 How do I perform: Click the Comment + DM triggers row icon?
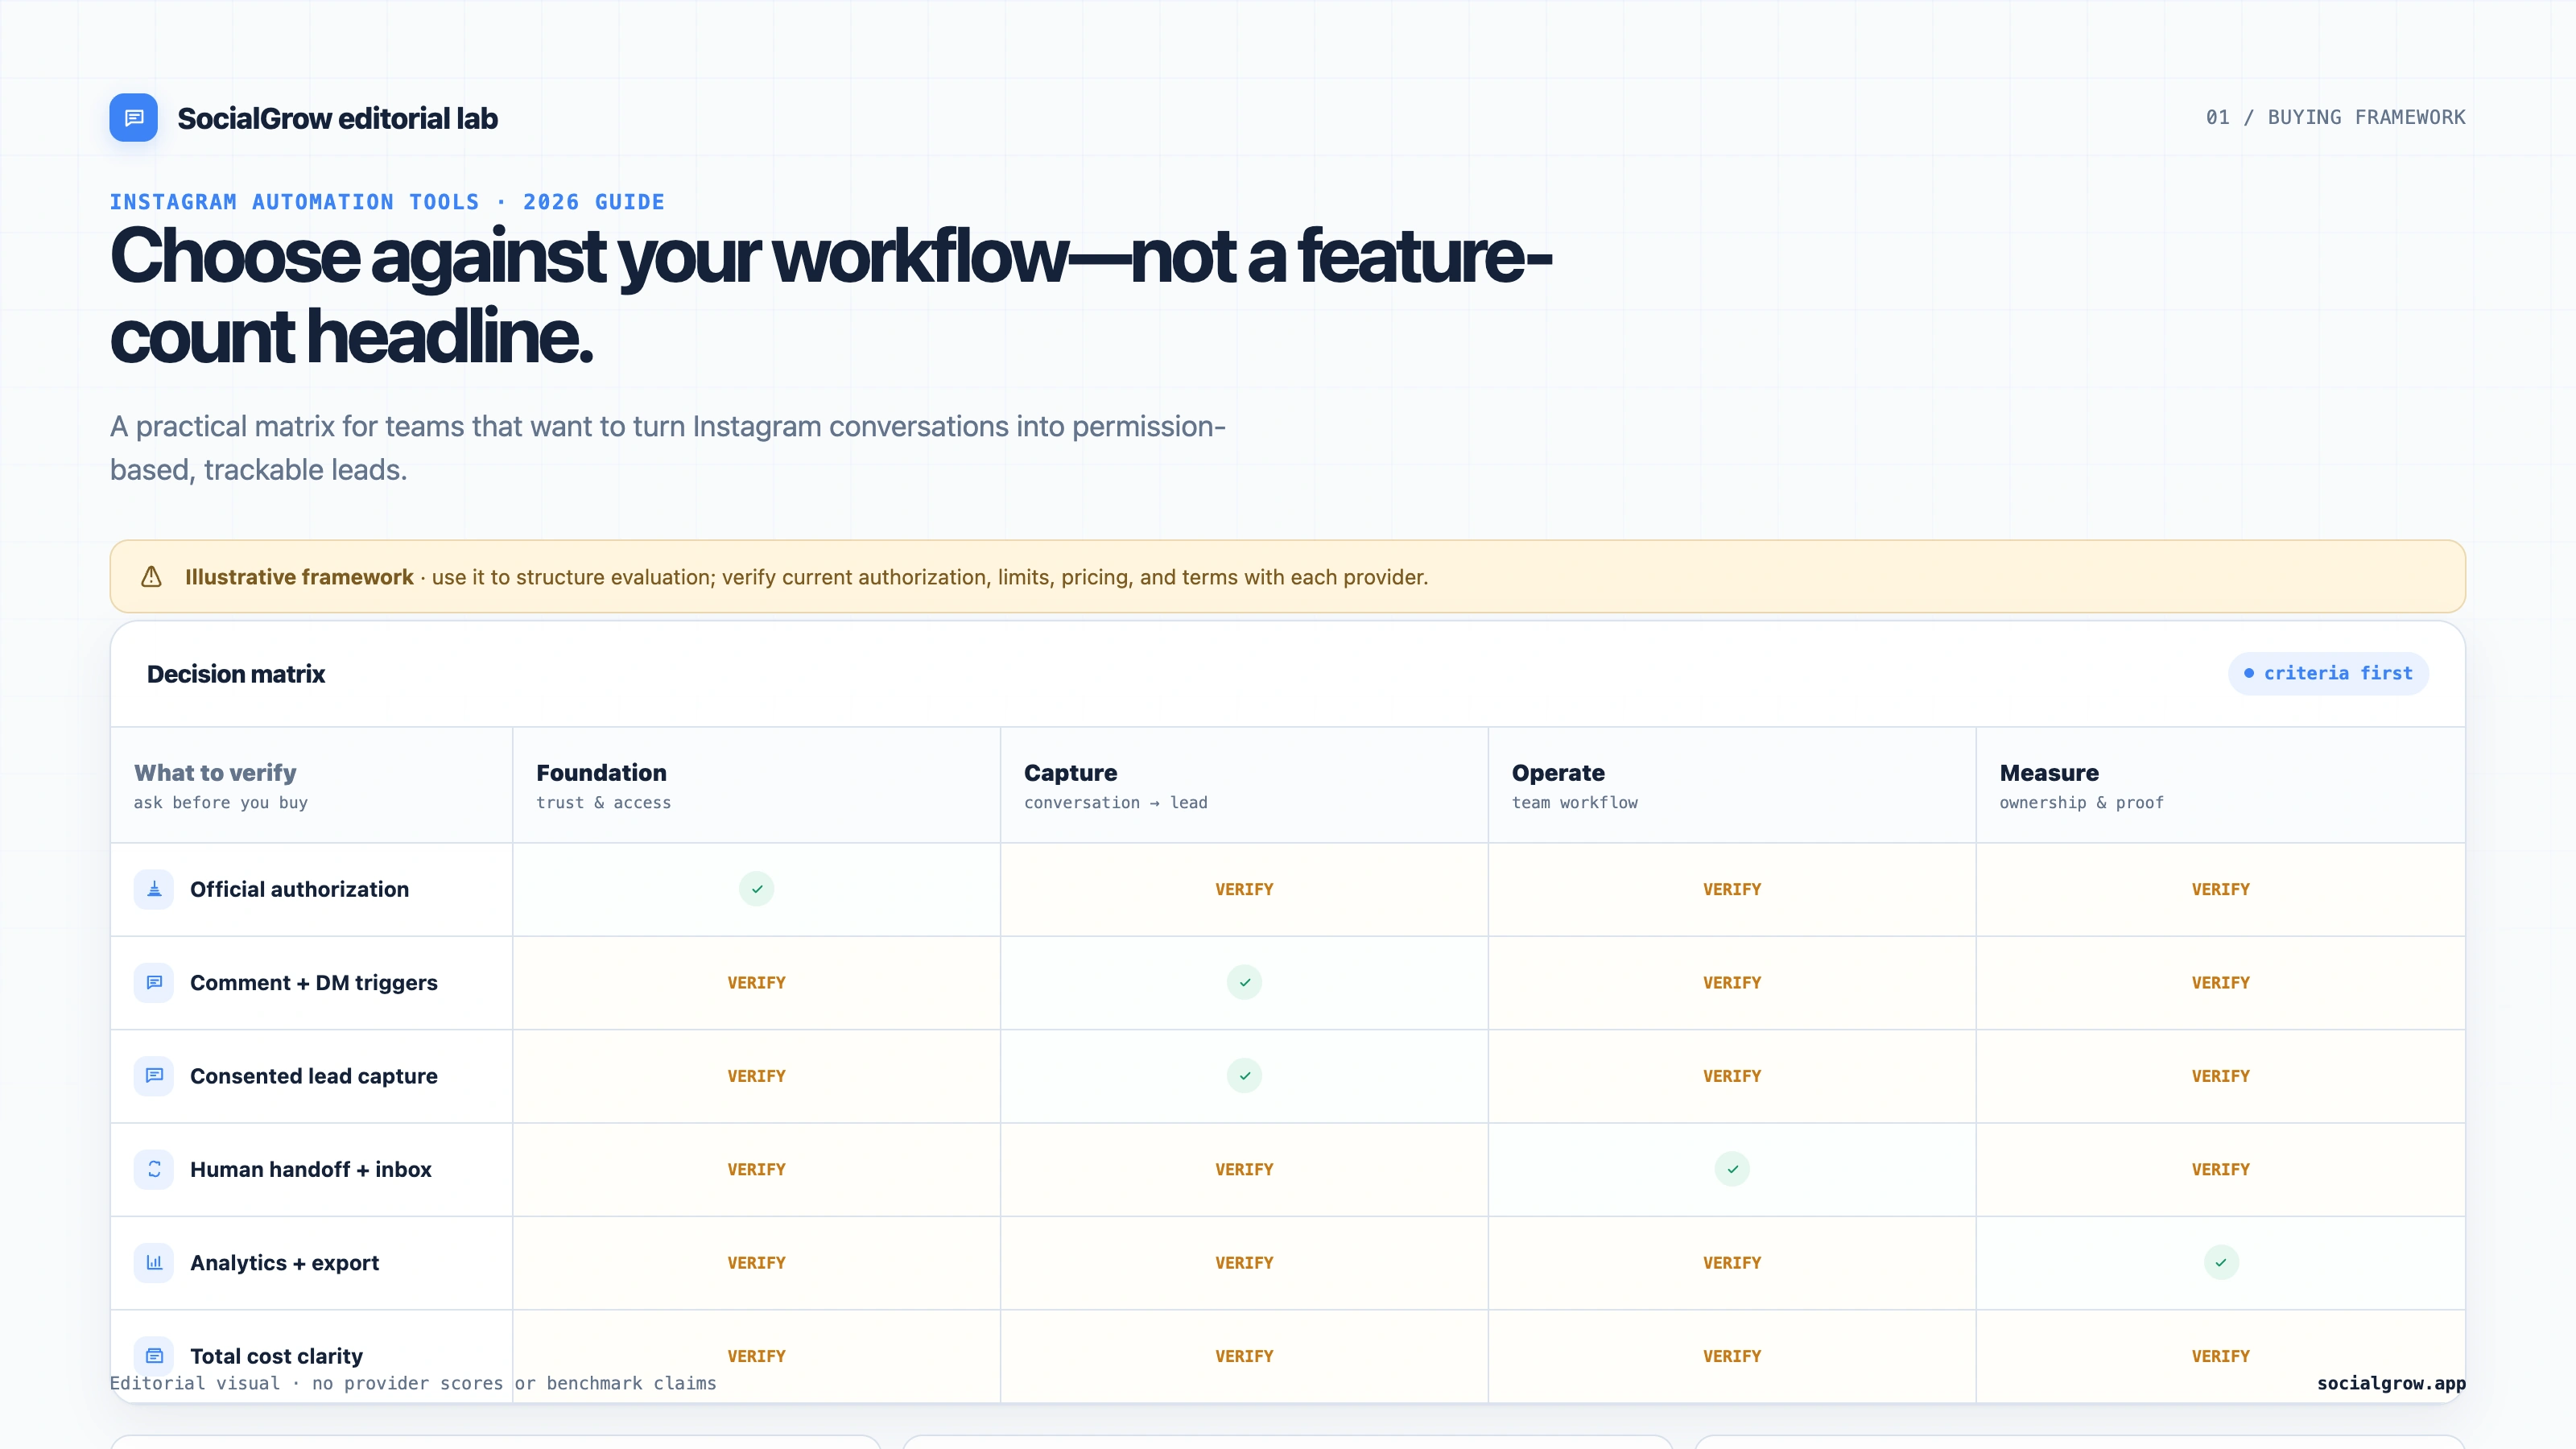(154, 982)
